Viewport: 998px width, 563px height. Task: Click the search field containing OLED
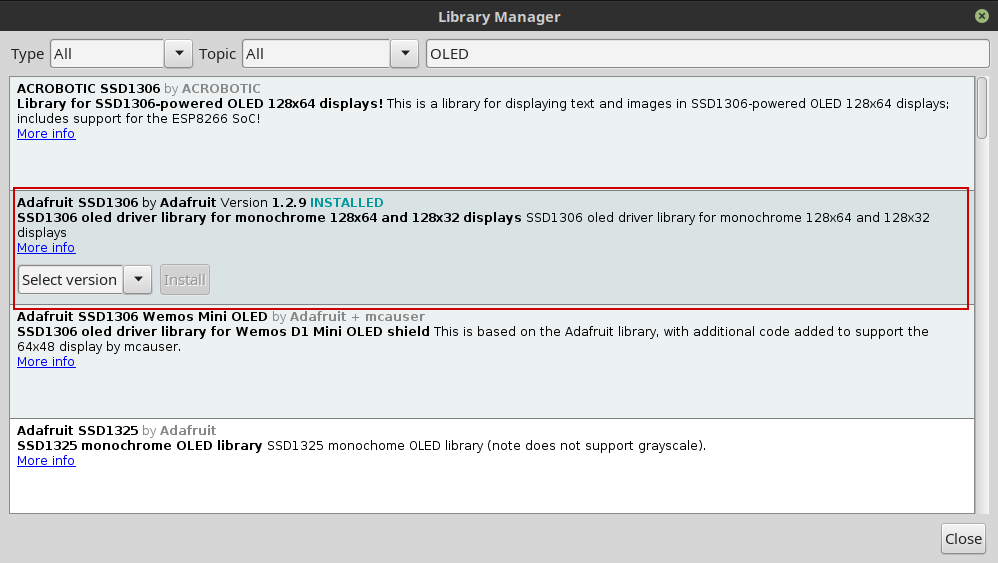707,53
